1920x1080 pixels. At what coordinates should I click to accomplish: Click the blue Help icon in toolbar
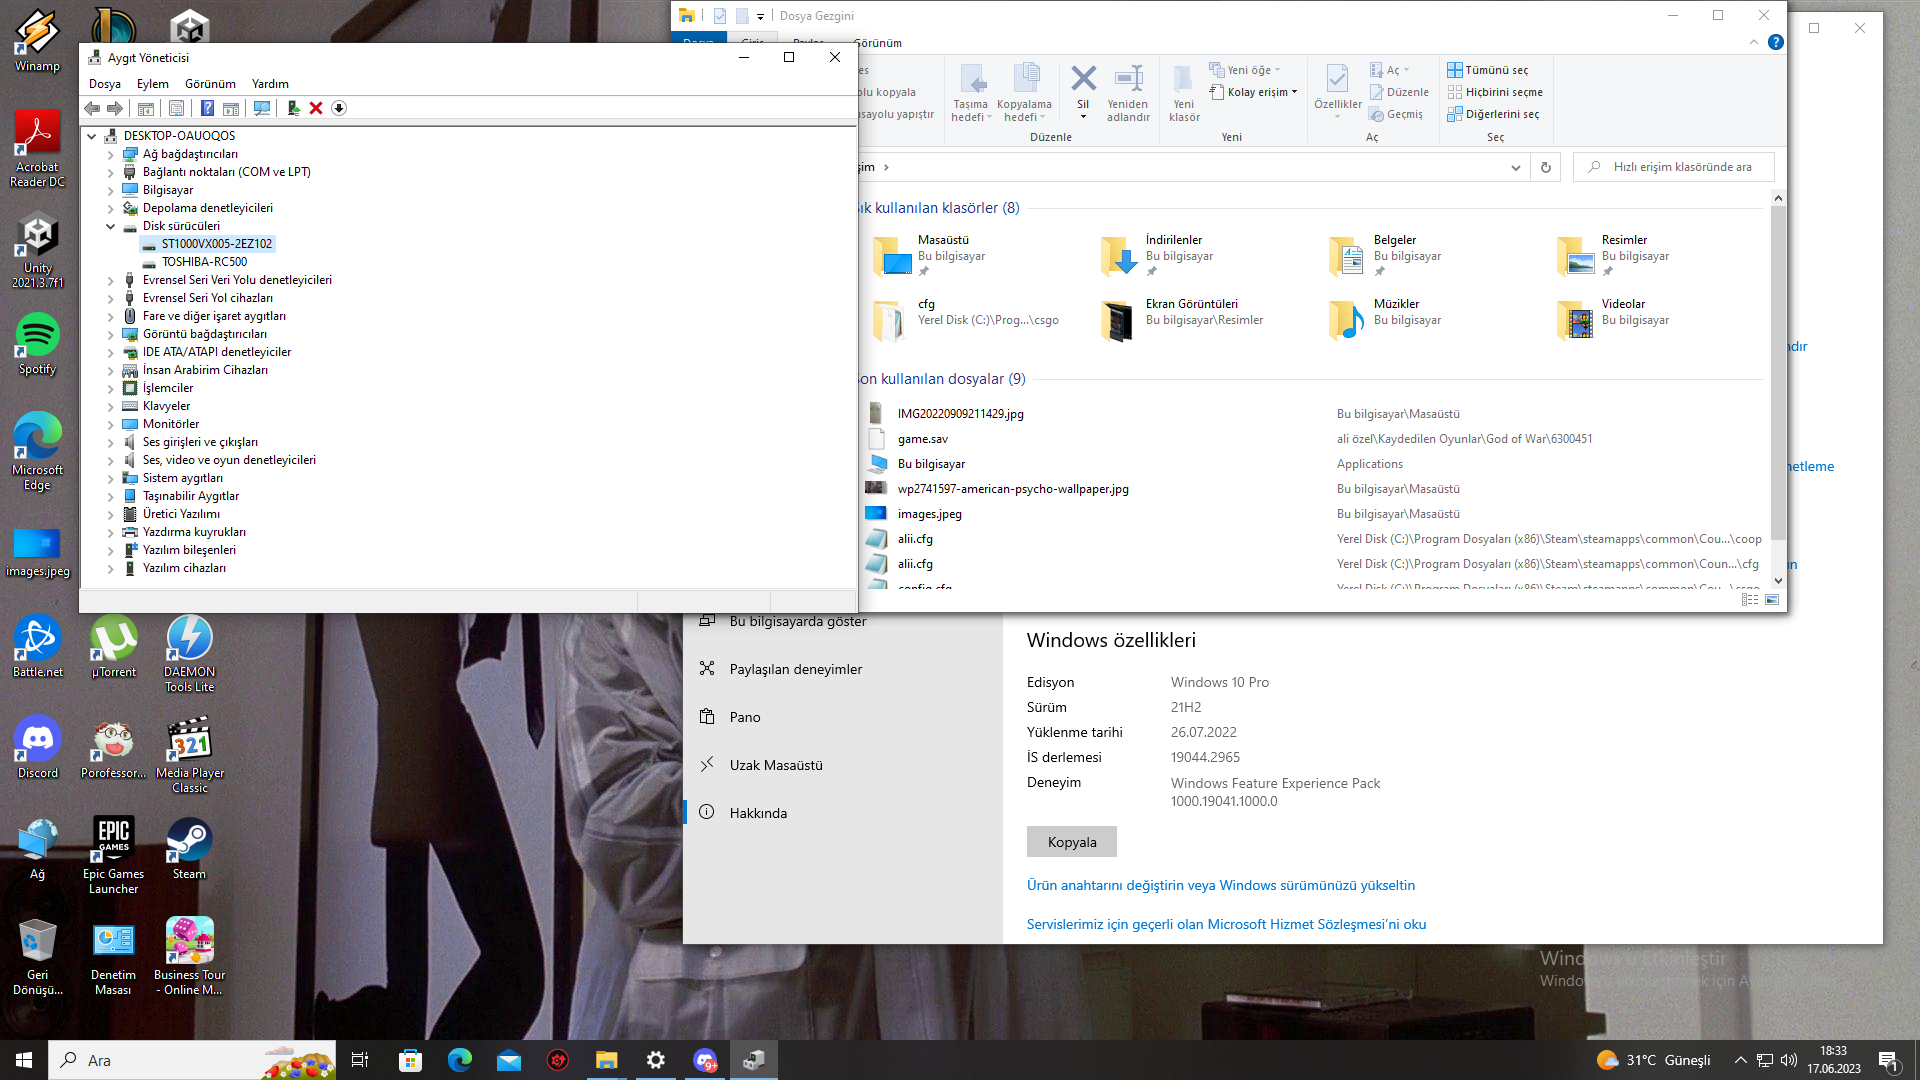(x=207, y=108)
